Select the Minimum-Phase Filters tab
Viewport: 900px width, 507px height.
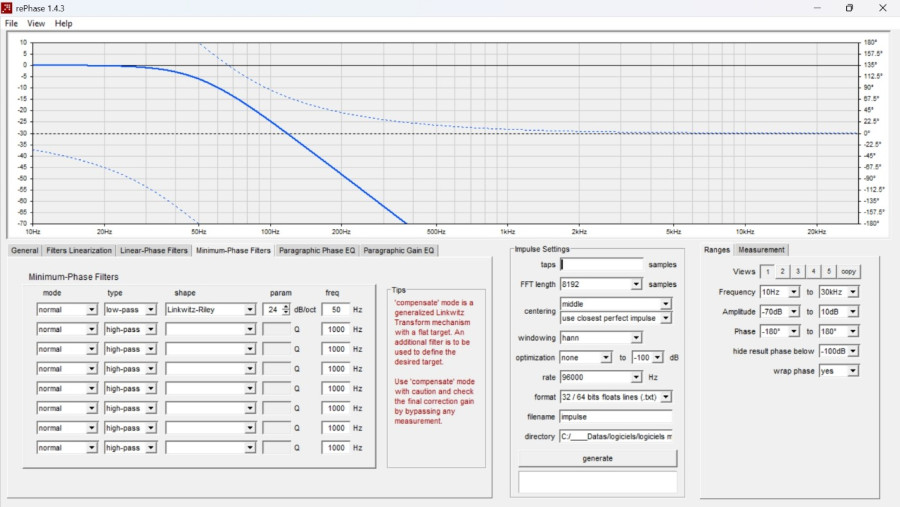point(233,250)
